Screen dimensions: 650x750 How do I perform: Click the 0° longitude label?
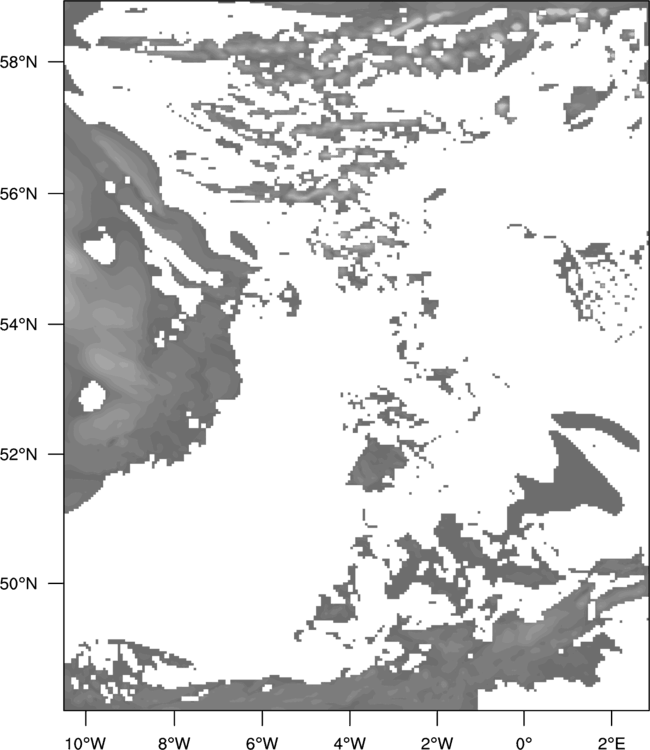(524, 743)
